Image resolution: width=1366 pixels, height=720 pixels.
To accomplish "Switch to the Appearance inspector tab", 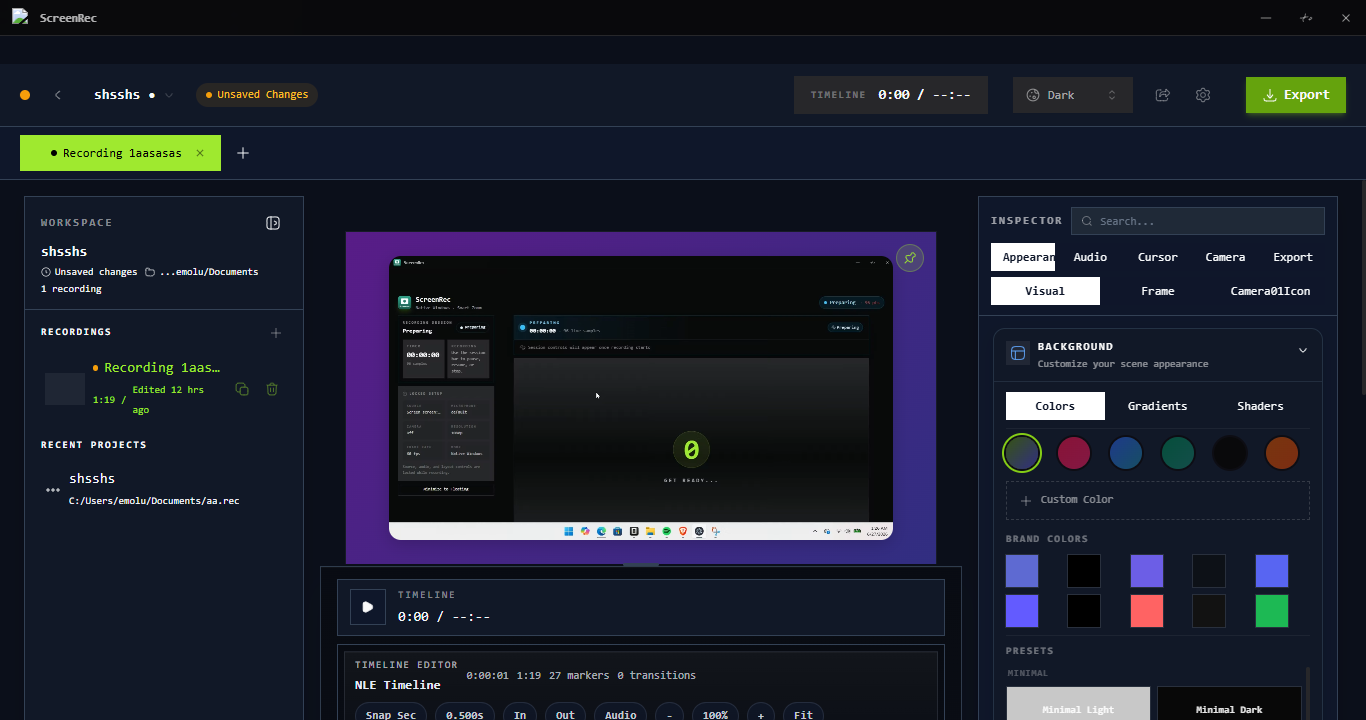I will pos(1025,257).
